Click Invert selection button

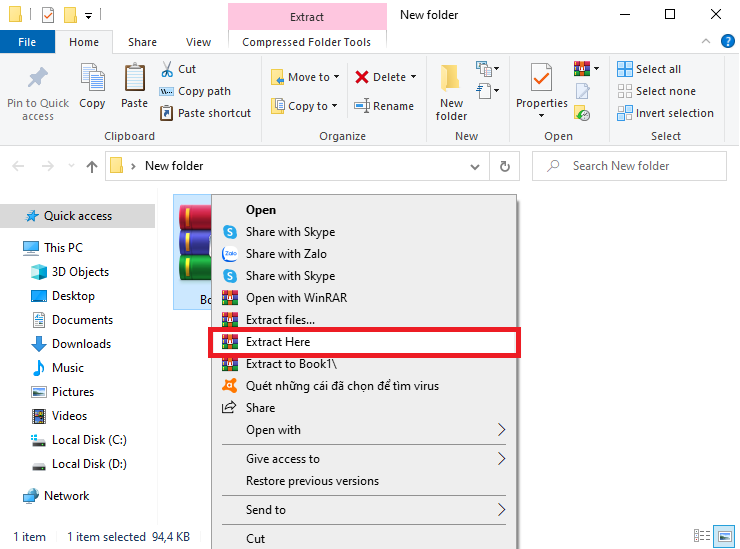(x=674, y=113)
